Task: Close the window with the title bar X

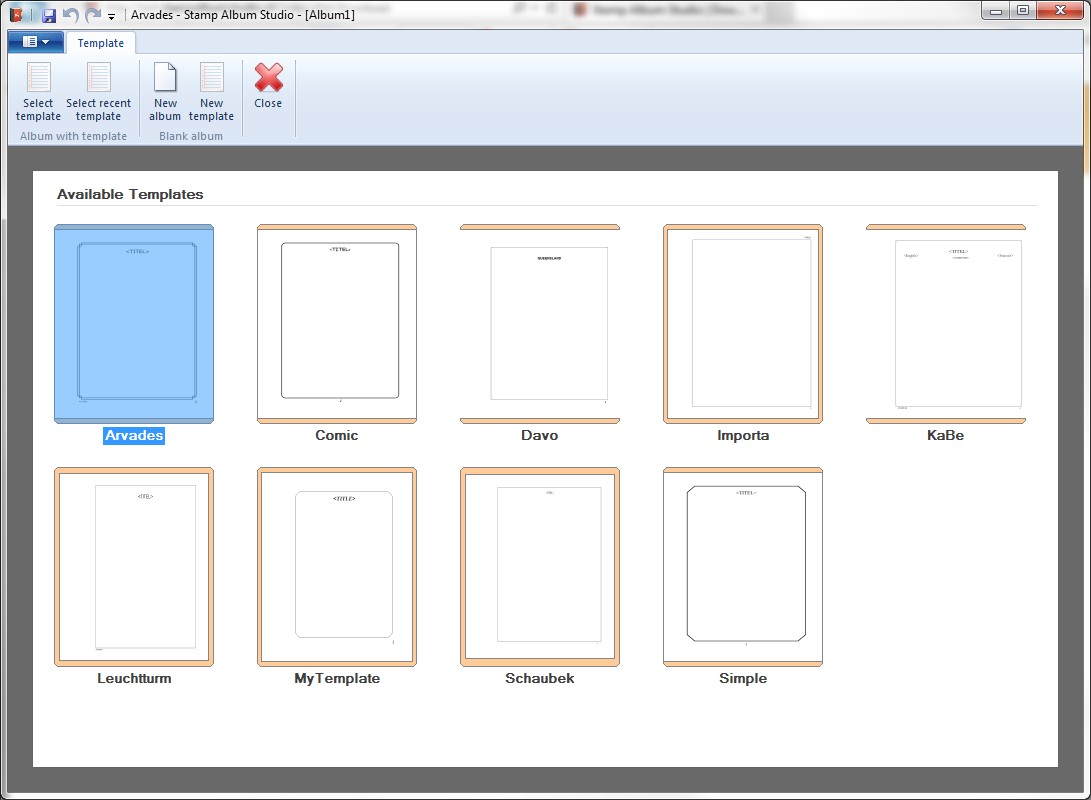Action: pyautogui.click(x=1060, y=11)
